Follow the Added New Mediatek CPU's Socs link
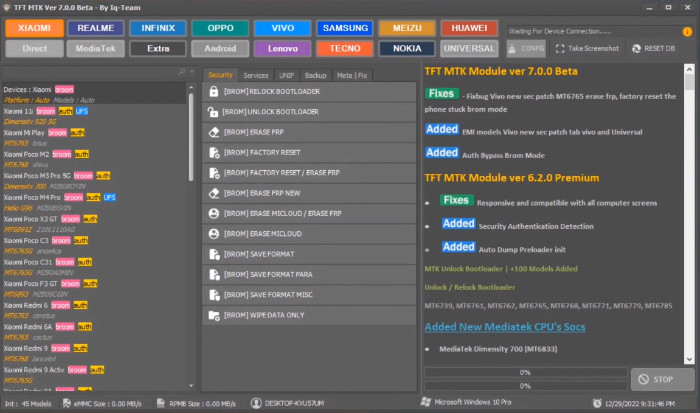Screen dimensions: 700x413 [x=504, y=327]
